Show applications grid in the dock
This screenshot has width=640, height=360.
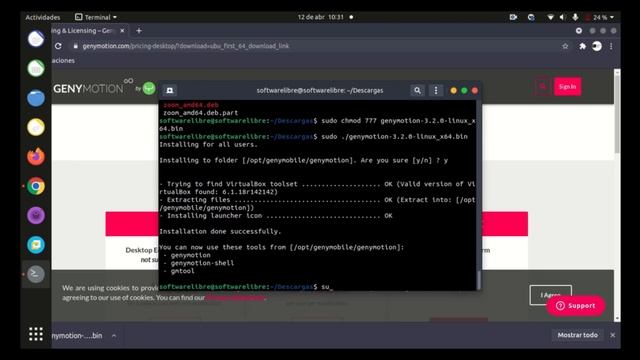point(36,334)
